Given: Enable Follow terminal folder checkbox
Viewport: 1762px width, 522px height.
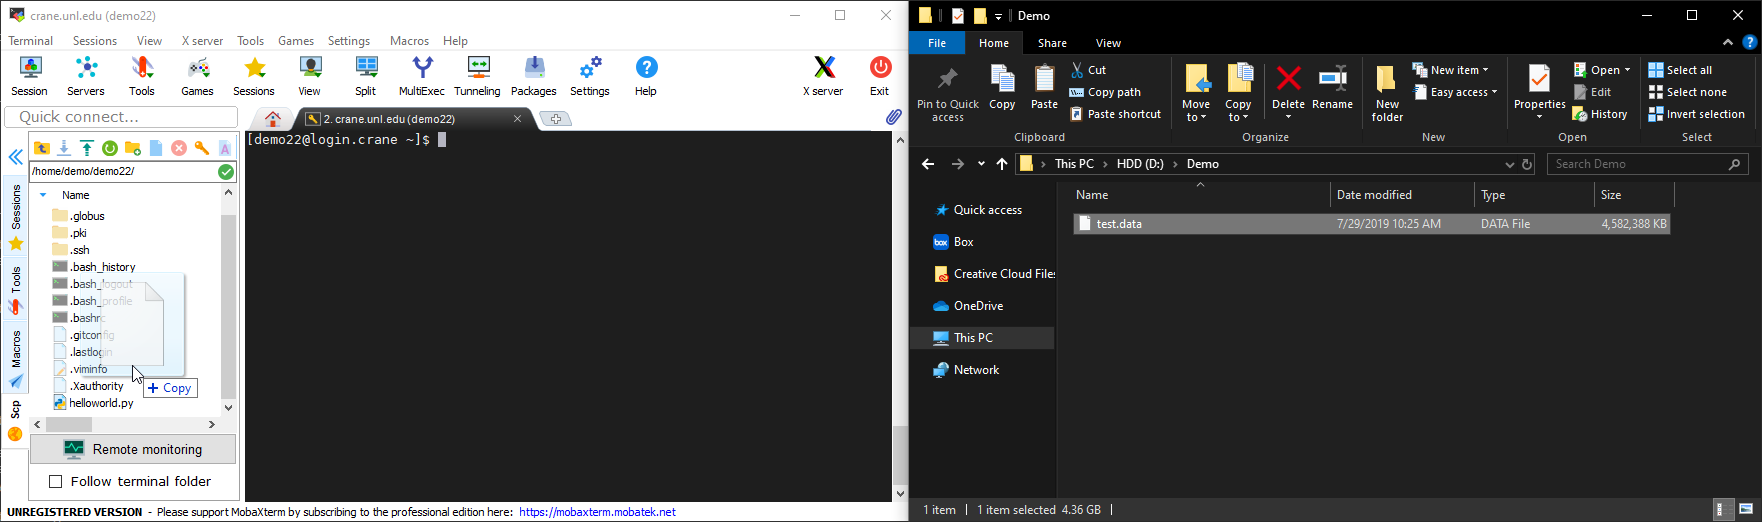Looking at the screenshot, I should [56, 482].
